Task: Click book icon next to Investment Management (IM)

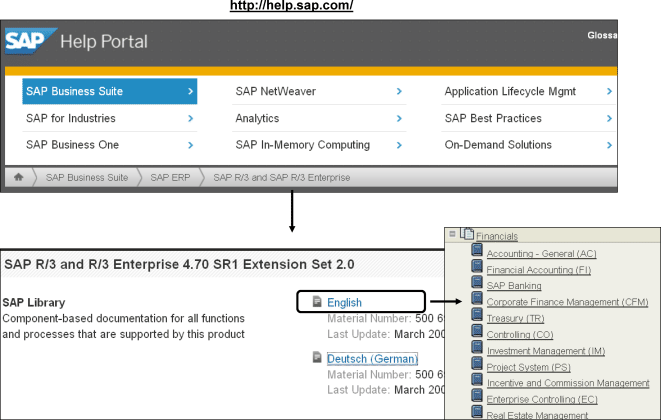Action: click(x=477, y=347)
